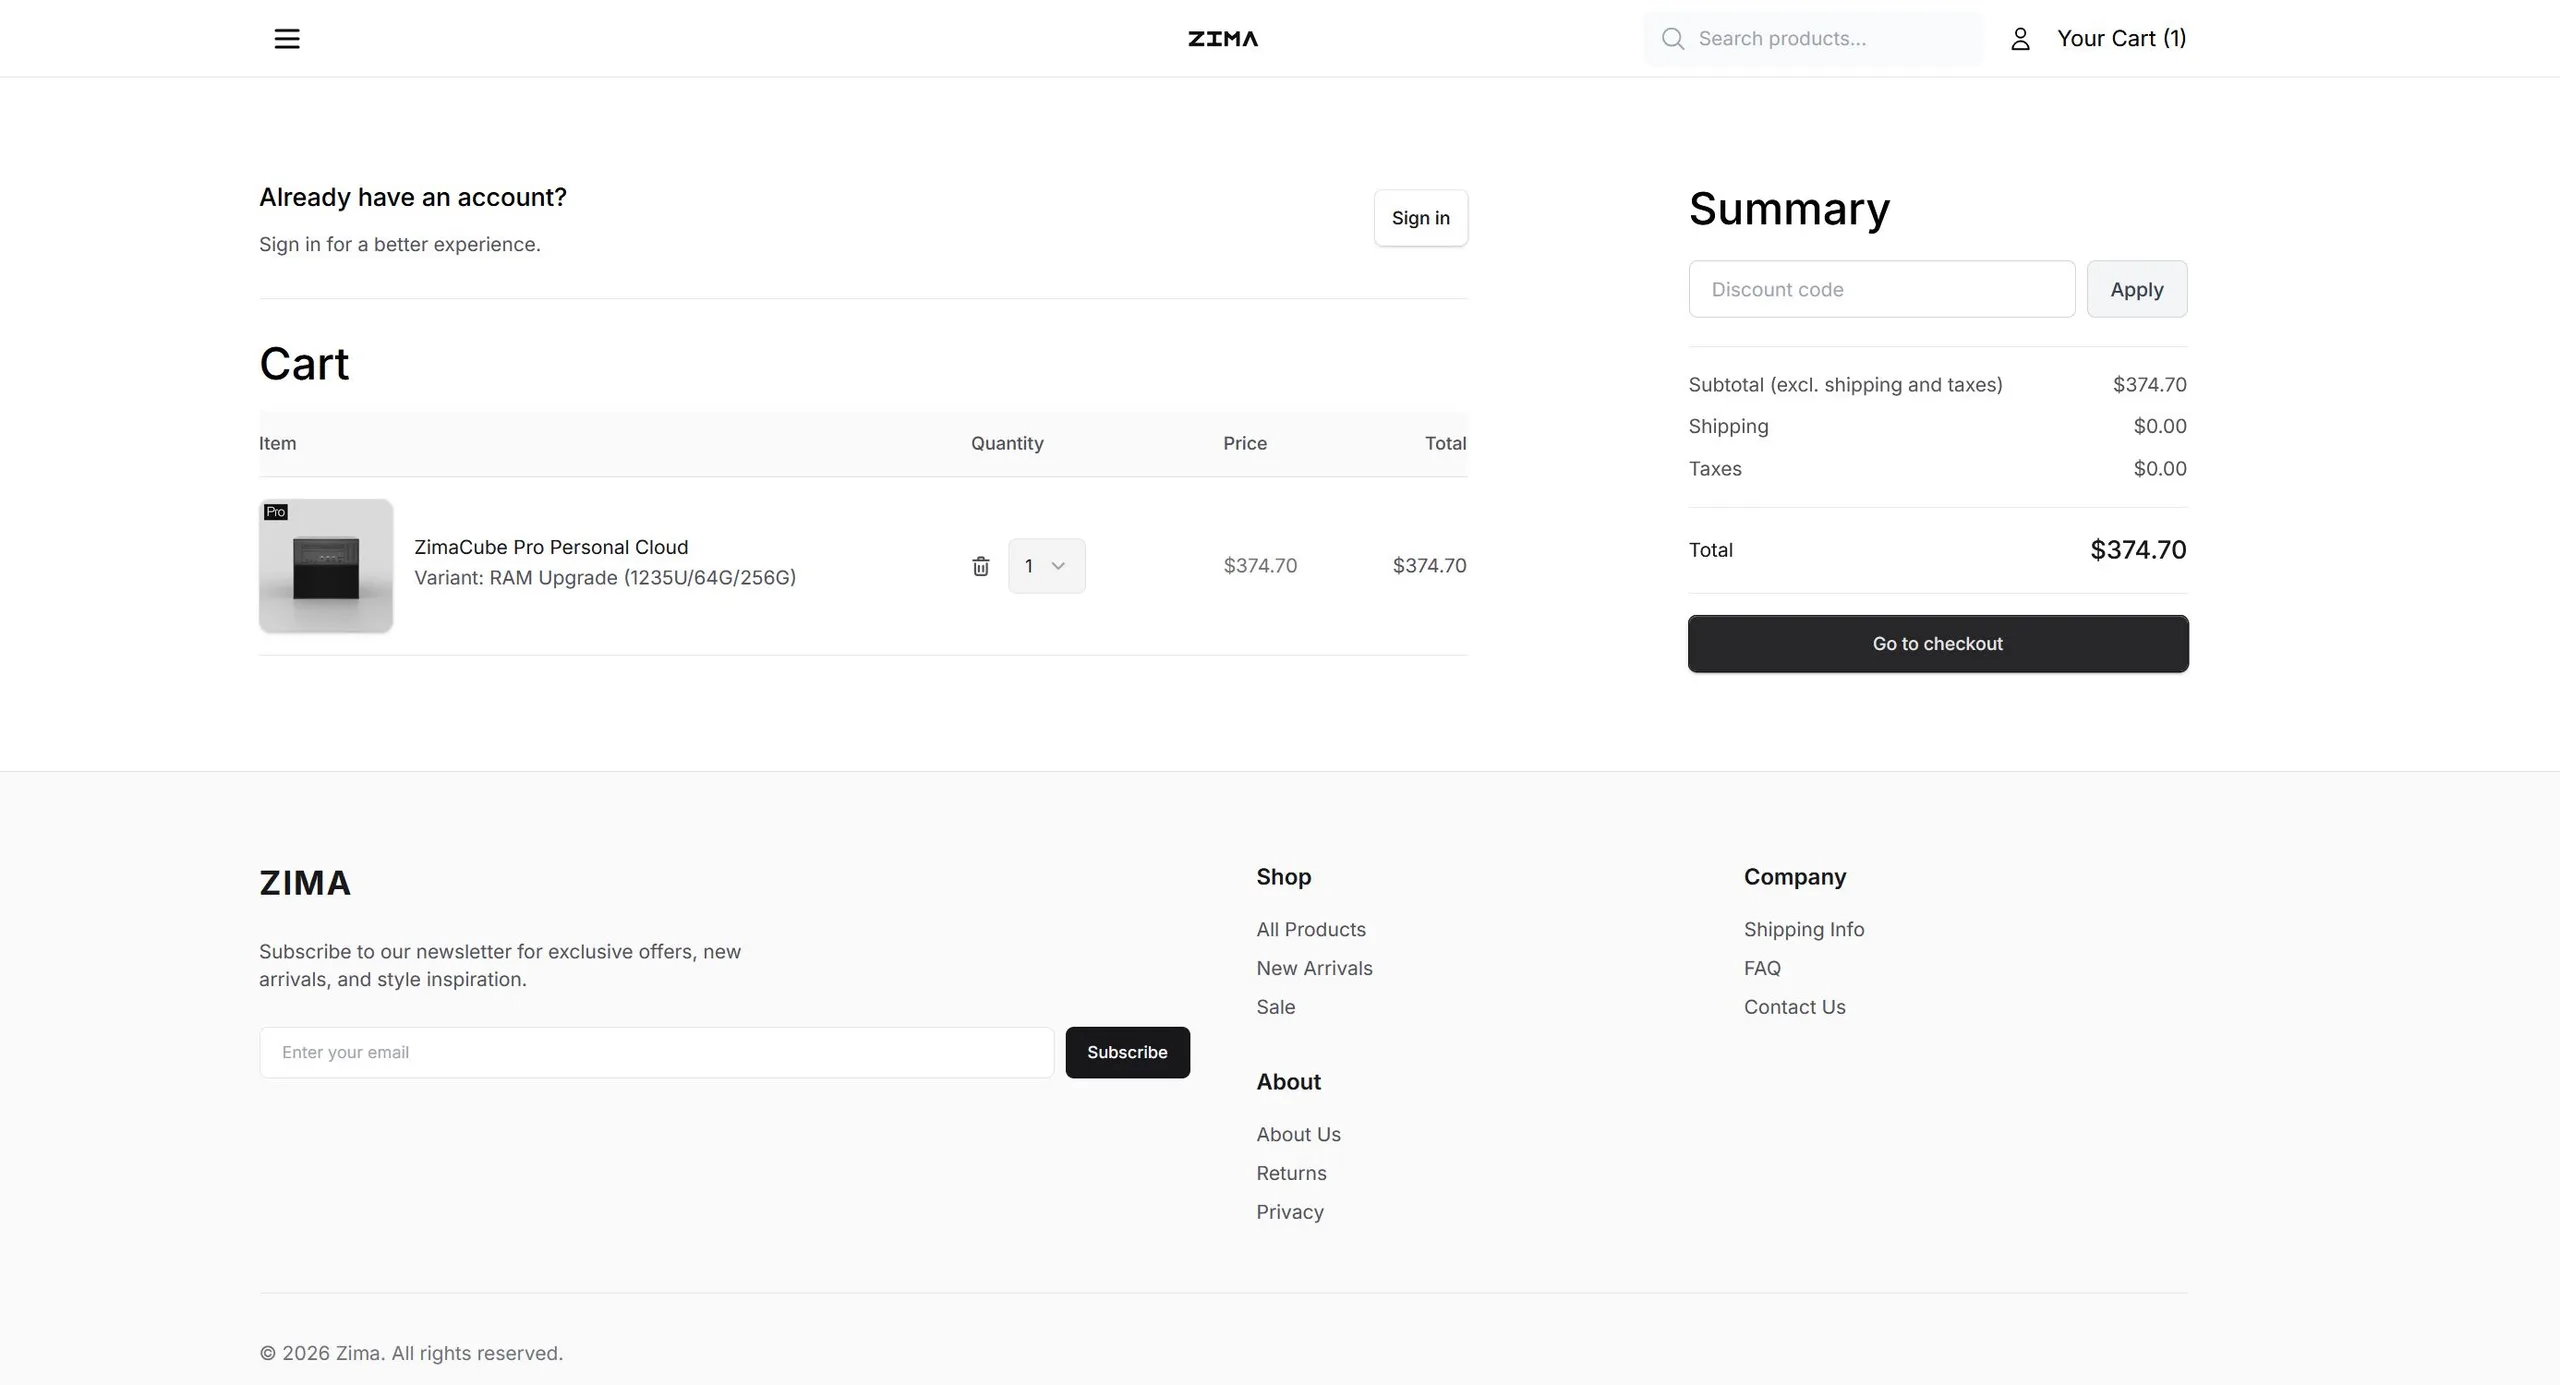Open Your Cart (1) link
The image size is (2560, 1385).
tap(2121, 39)
